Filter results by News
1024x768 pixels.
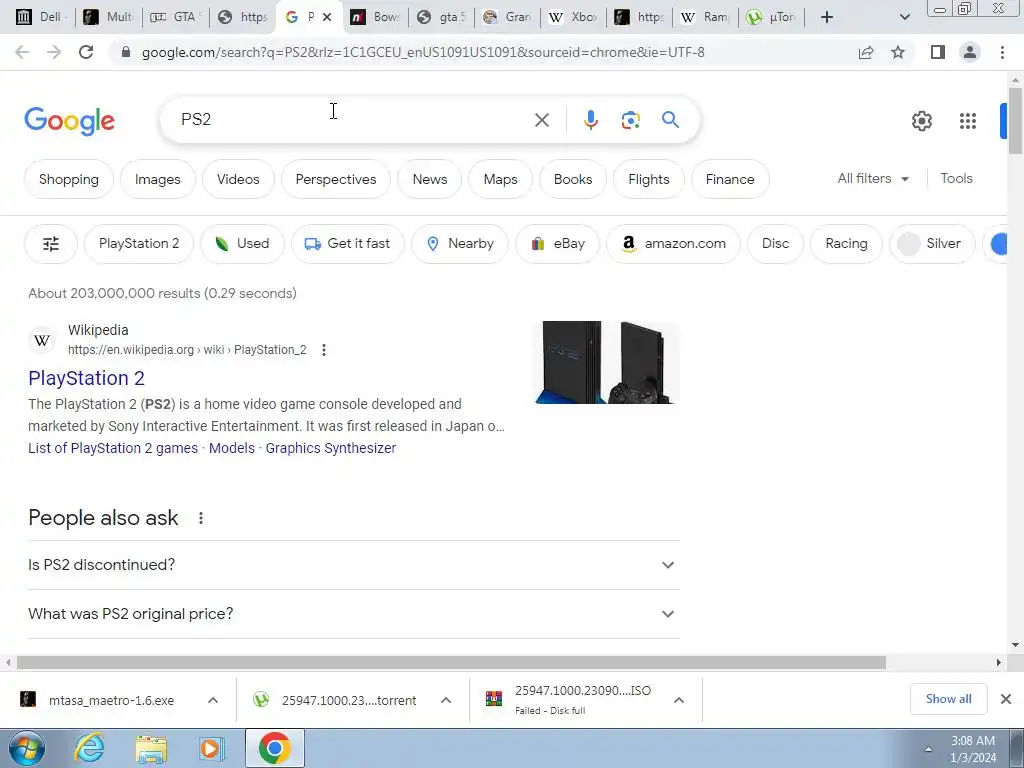click(x=430, y=179)
